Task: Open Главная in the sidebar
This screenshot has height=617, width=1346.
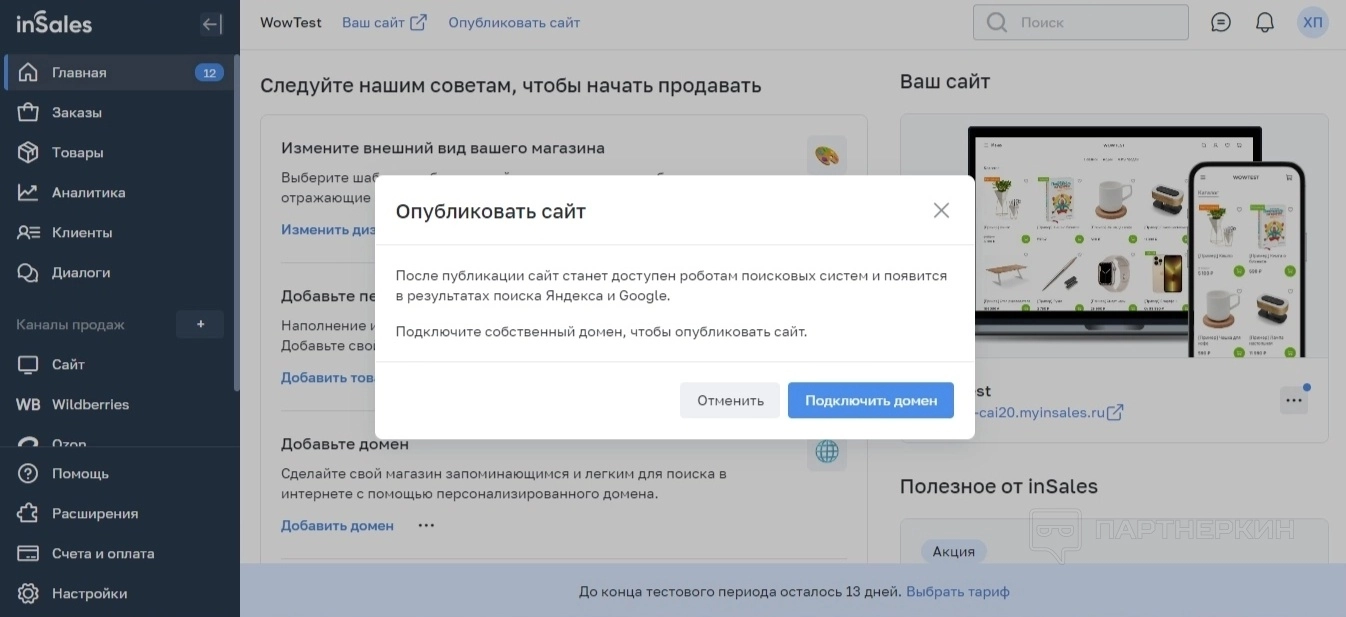Action: click(x=120, y=72)
